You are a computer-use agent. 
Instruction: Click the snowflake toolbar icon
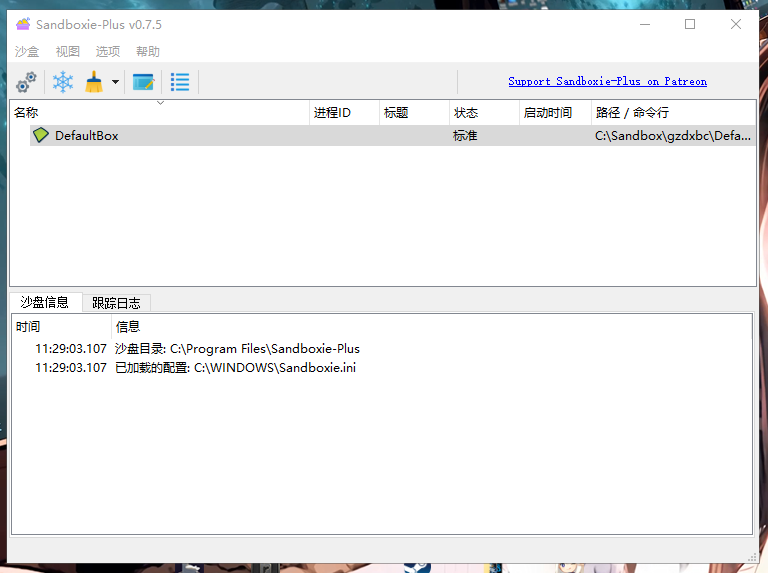tap(63, 82)
